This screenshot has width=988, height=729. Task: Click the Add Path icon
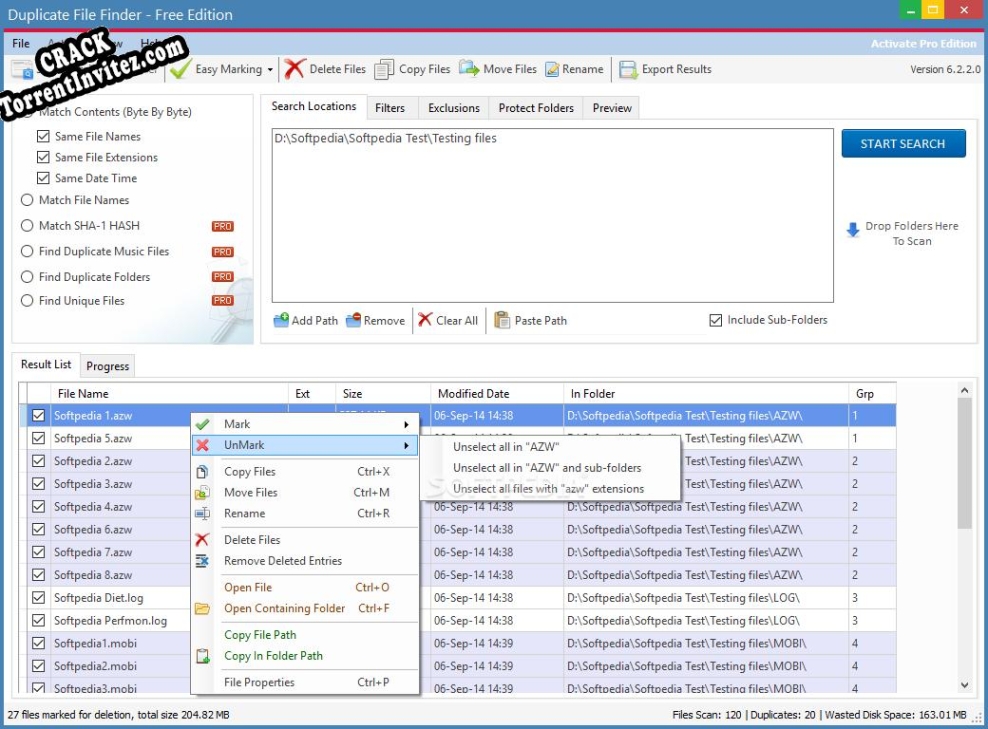coord(283,320)
